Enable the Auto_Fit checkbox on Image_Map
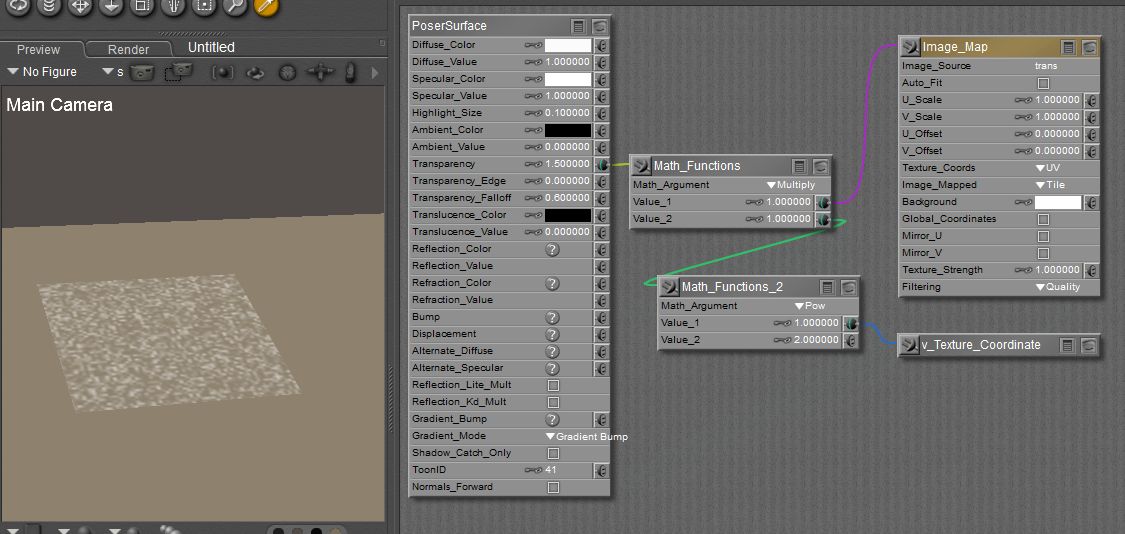The height and width of the screenshot is (534, 1125). [1044, 83]
